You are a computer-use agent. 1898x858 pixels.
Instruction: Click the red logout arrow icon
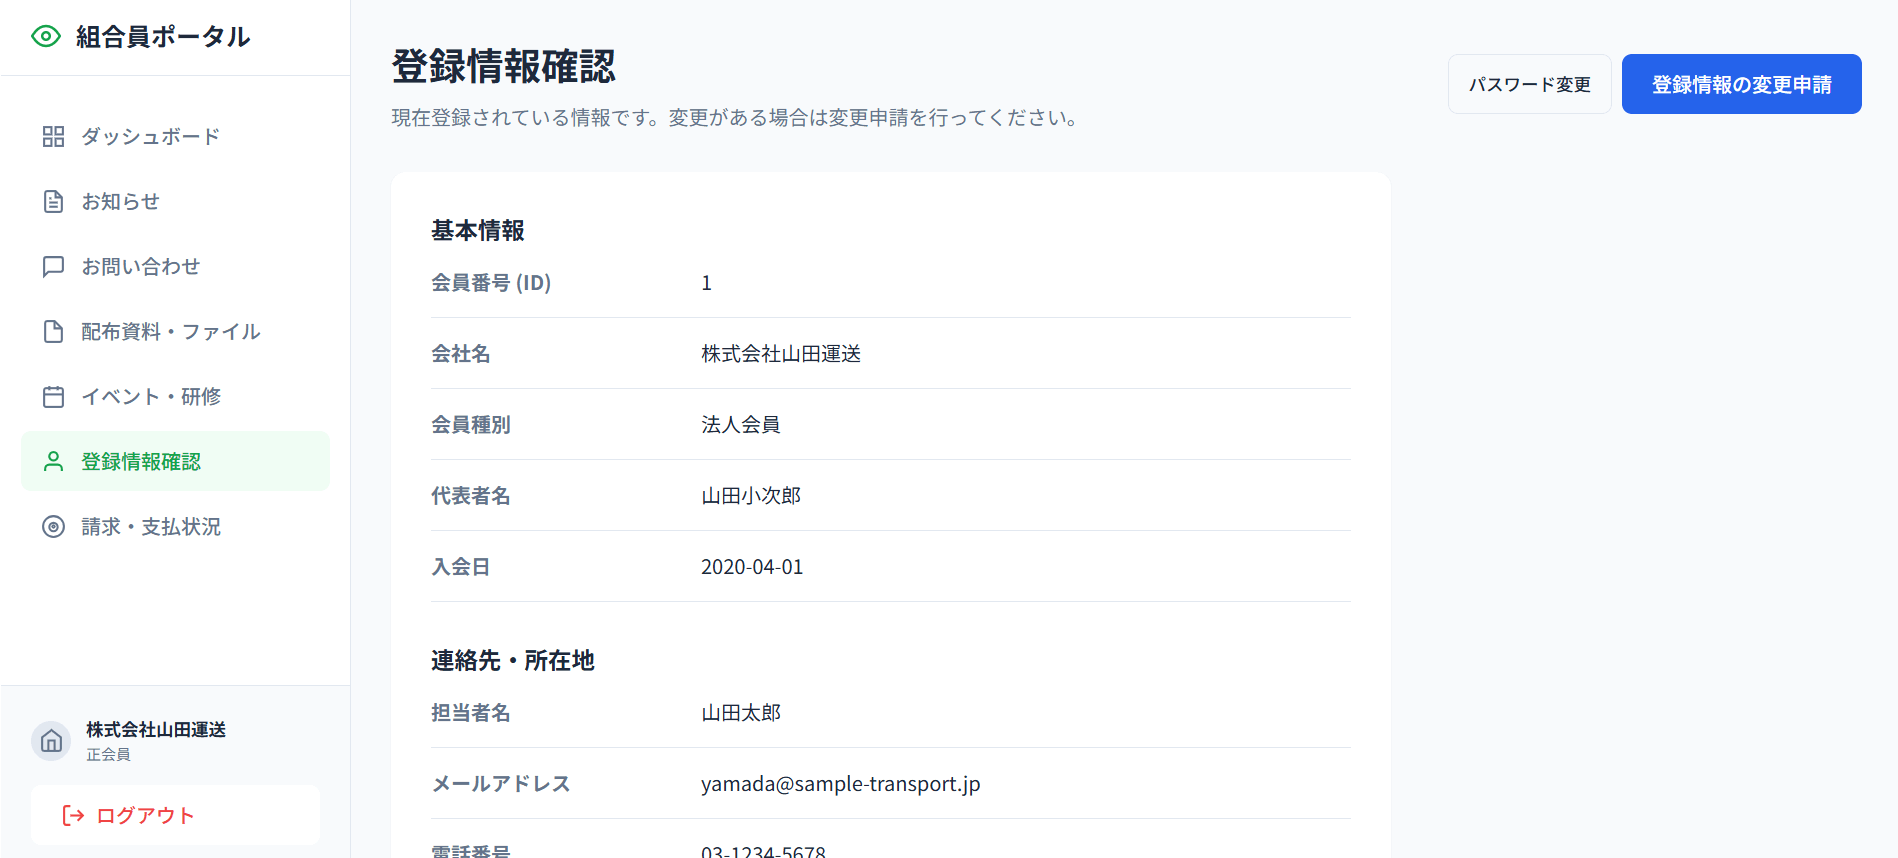click(x=73, y=816)
